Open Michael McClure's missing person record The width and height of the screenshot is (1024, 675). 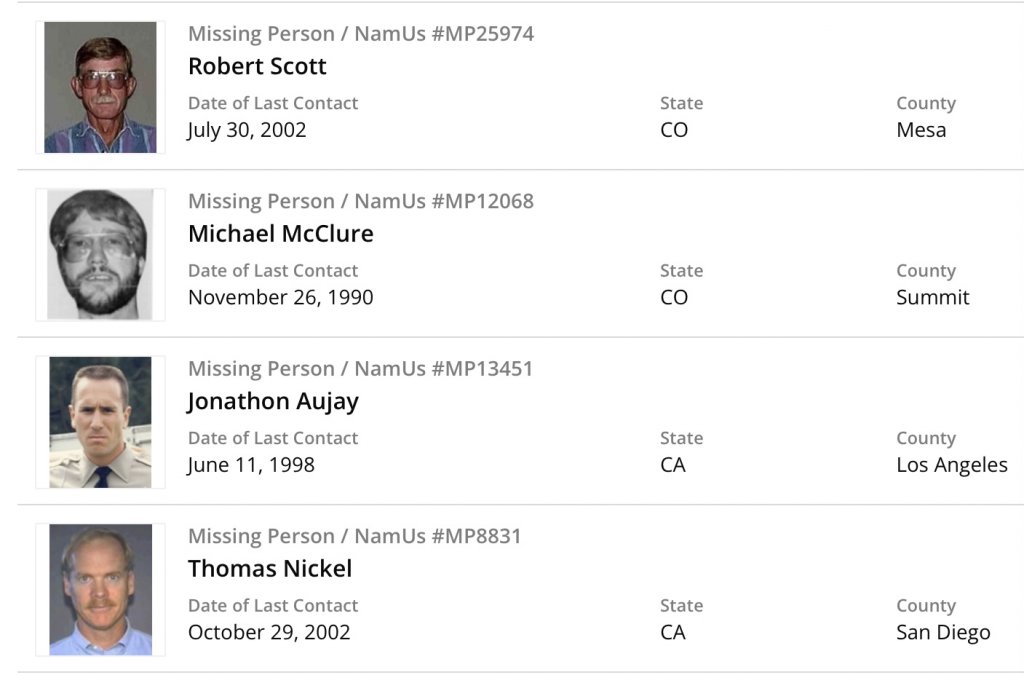tap(280, 234)
